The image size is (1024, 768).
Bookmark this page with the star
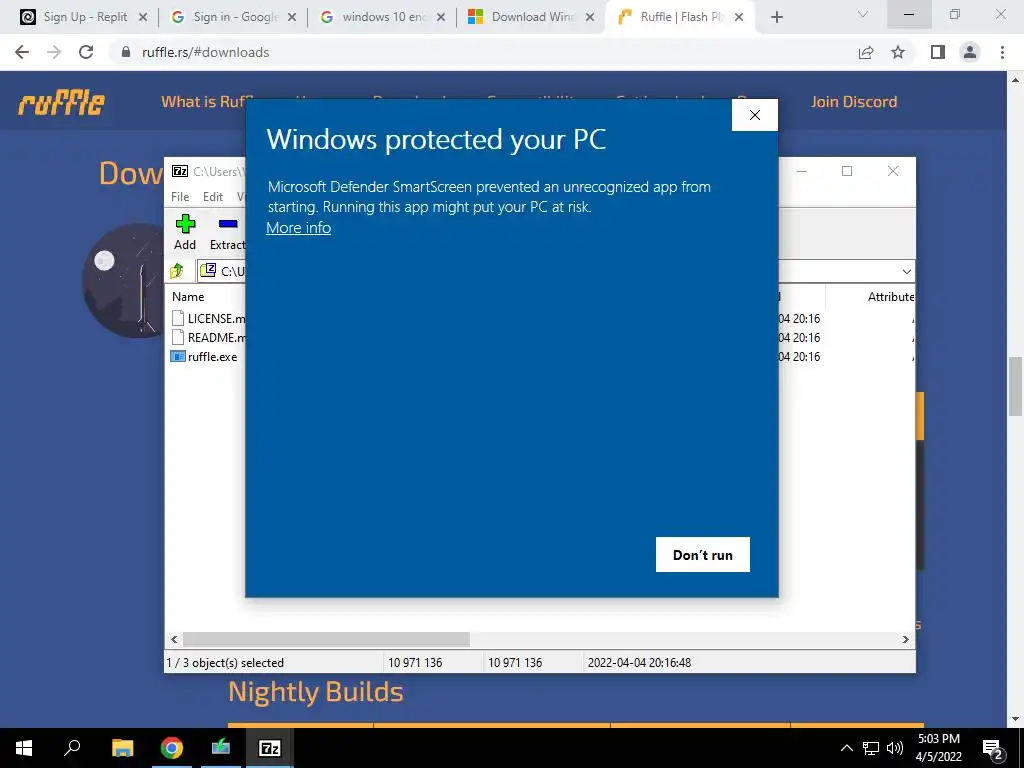click(x=898, y=52)
